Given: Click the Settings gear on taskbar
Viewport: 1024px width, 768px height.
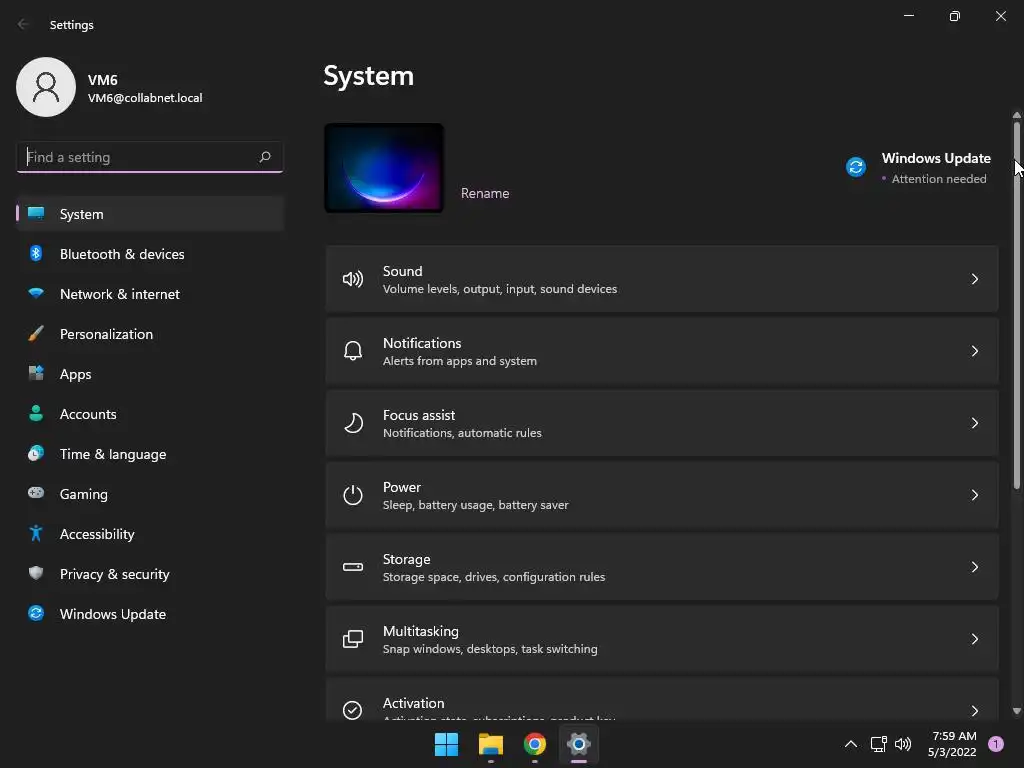Looking at the screenshot, I should click(x=579, y=744).
